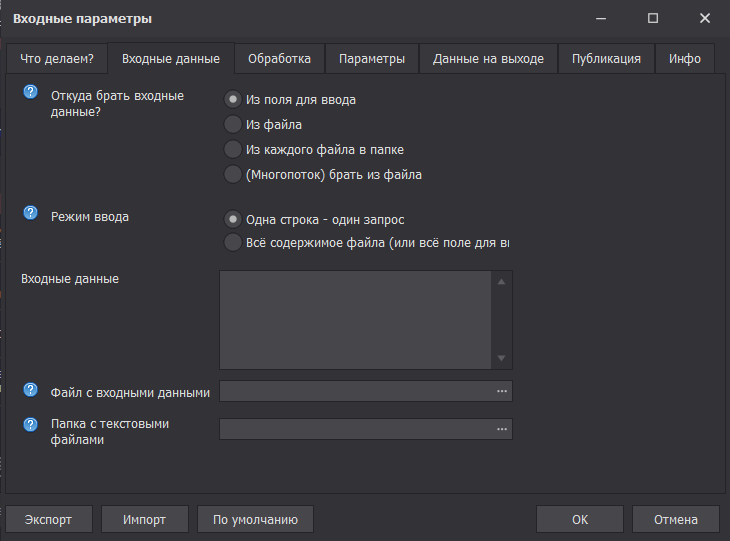
Task: Select 'Одна строка - один запрос' mode
Action: click(x=233, y=219)
